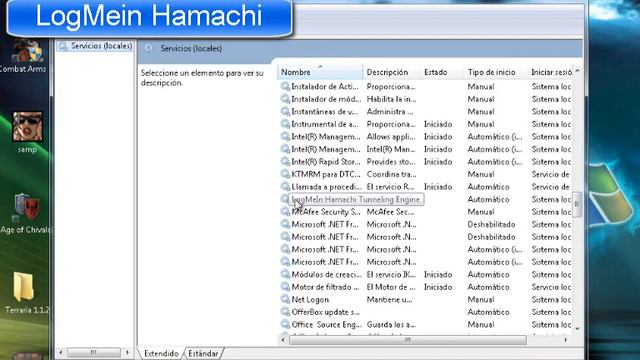Click services list horizontal scroll left arrow
Screen dimensions: 640x360
283,340
